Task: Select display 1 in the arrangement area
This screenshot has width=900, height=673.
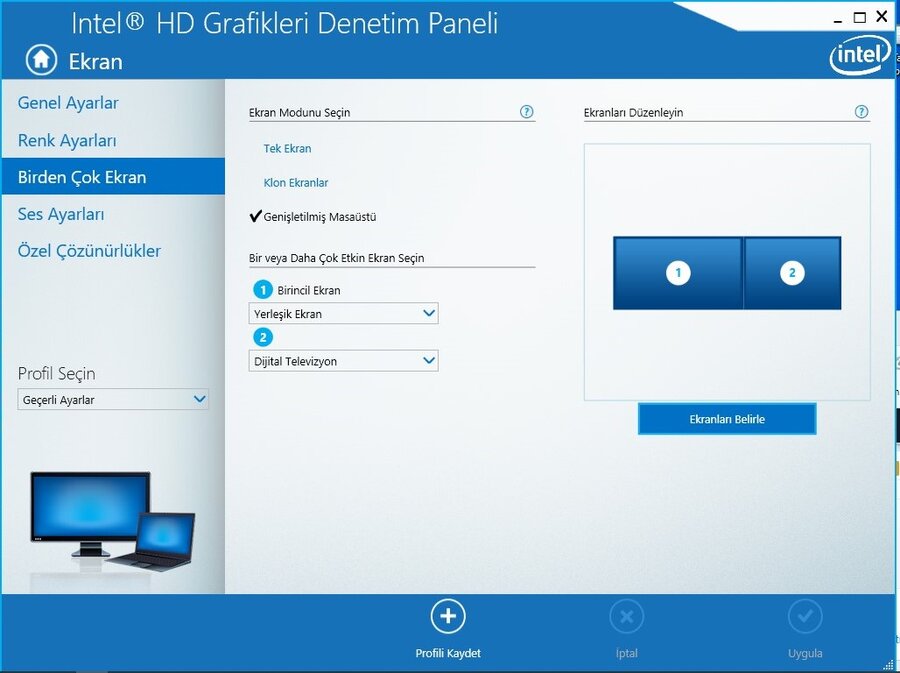Action: [678, 273]
